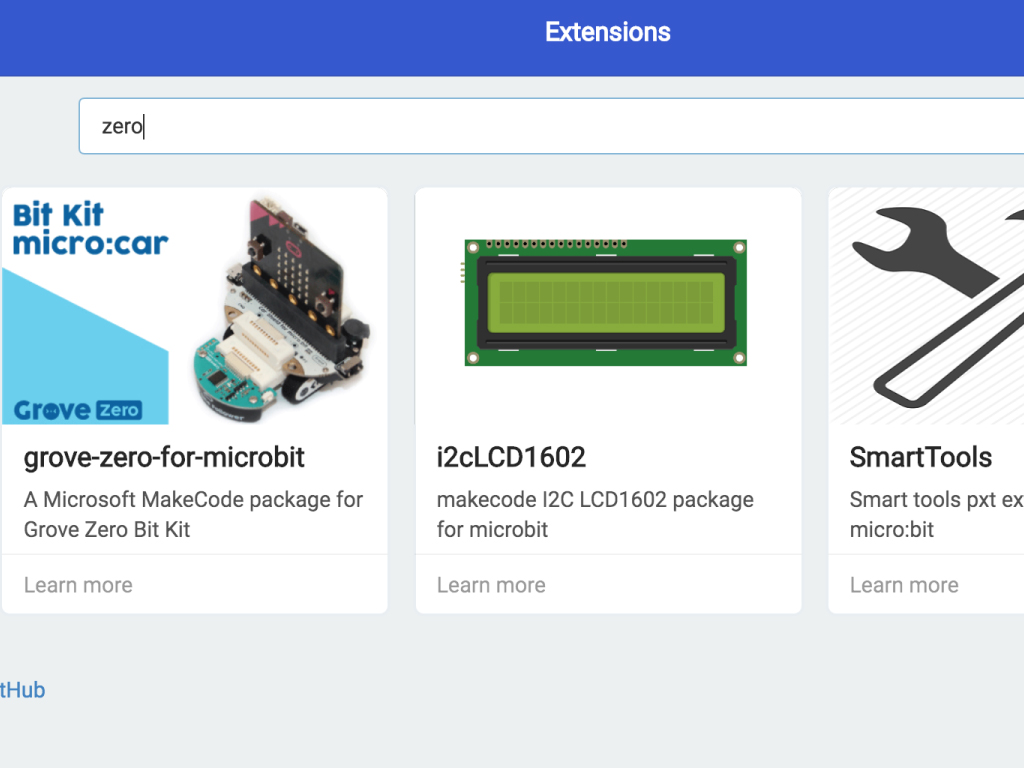This screenshot has height=768, width=1024.
Task: Open Learn more for i2cLCD1602
Action: (491, 585)
